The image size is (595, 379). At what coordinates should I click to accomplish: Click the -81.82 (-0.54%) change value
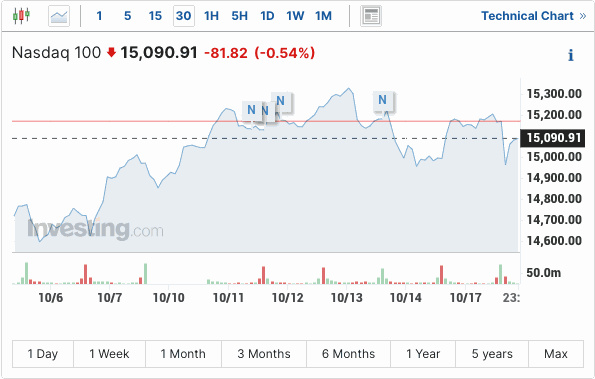coord(260,53)
